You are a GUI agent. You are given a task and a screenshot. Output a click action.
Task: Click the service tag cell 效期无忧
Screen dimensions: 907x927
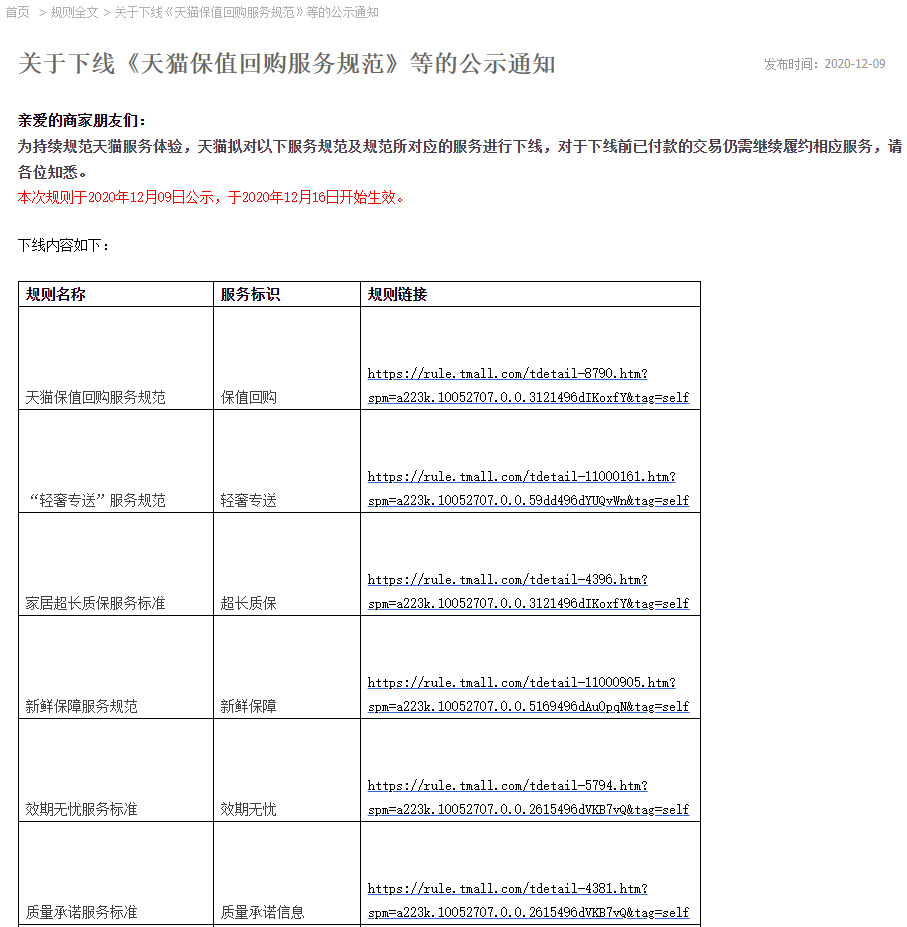(x=248, y=809)
